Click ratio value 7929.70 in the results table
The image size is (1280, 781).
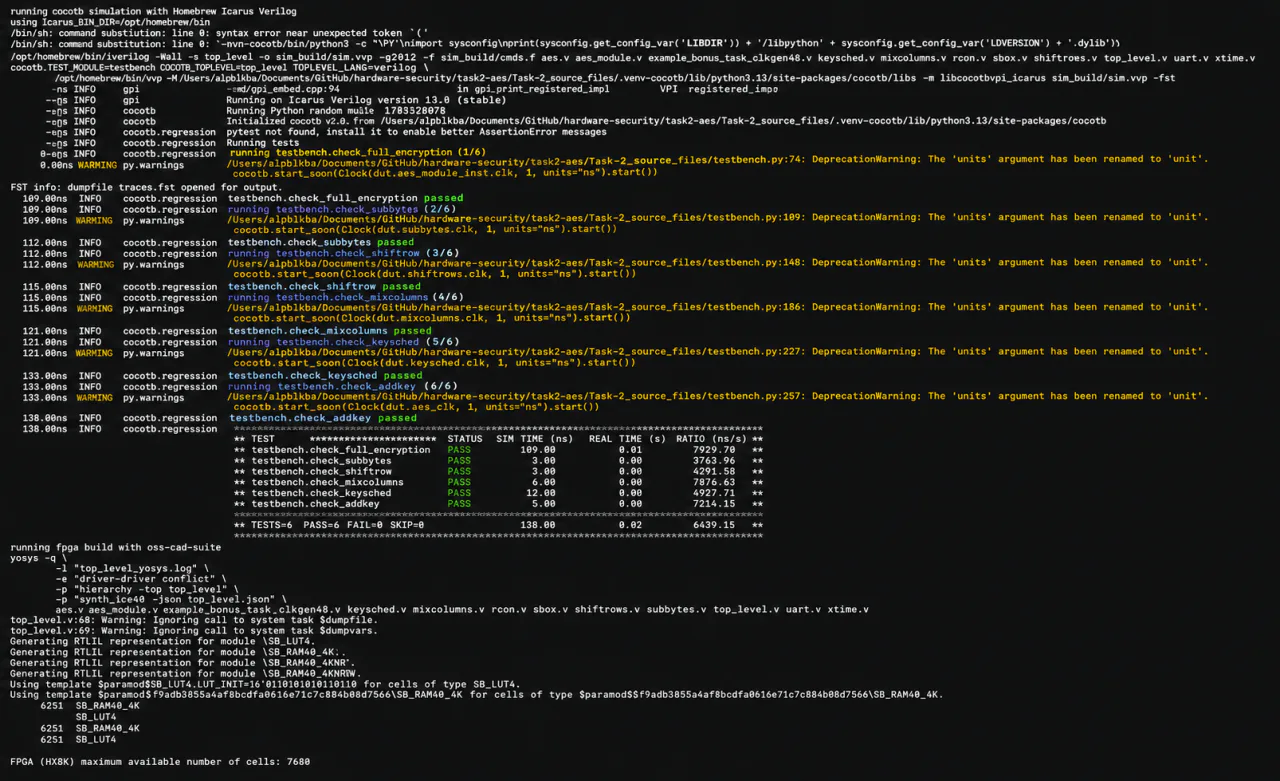[714, 450]
